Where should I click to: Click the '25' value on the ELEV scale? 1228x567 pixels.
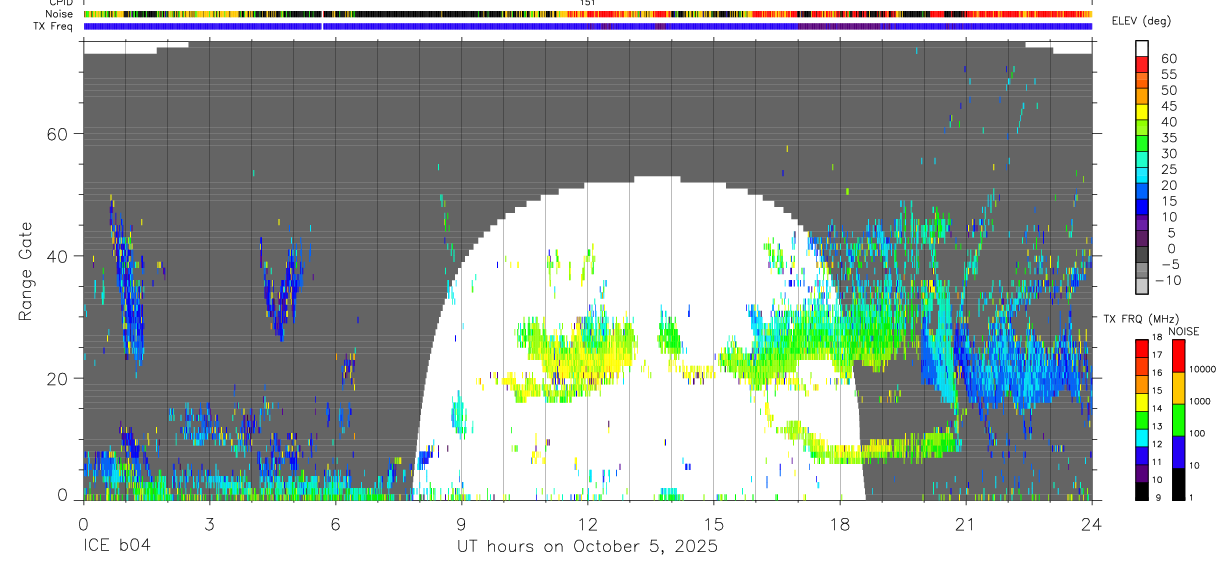point(1168,170)
